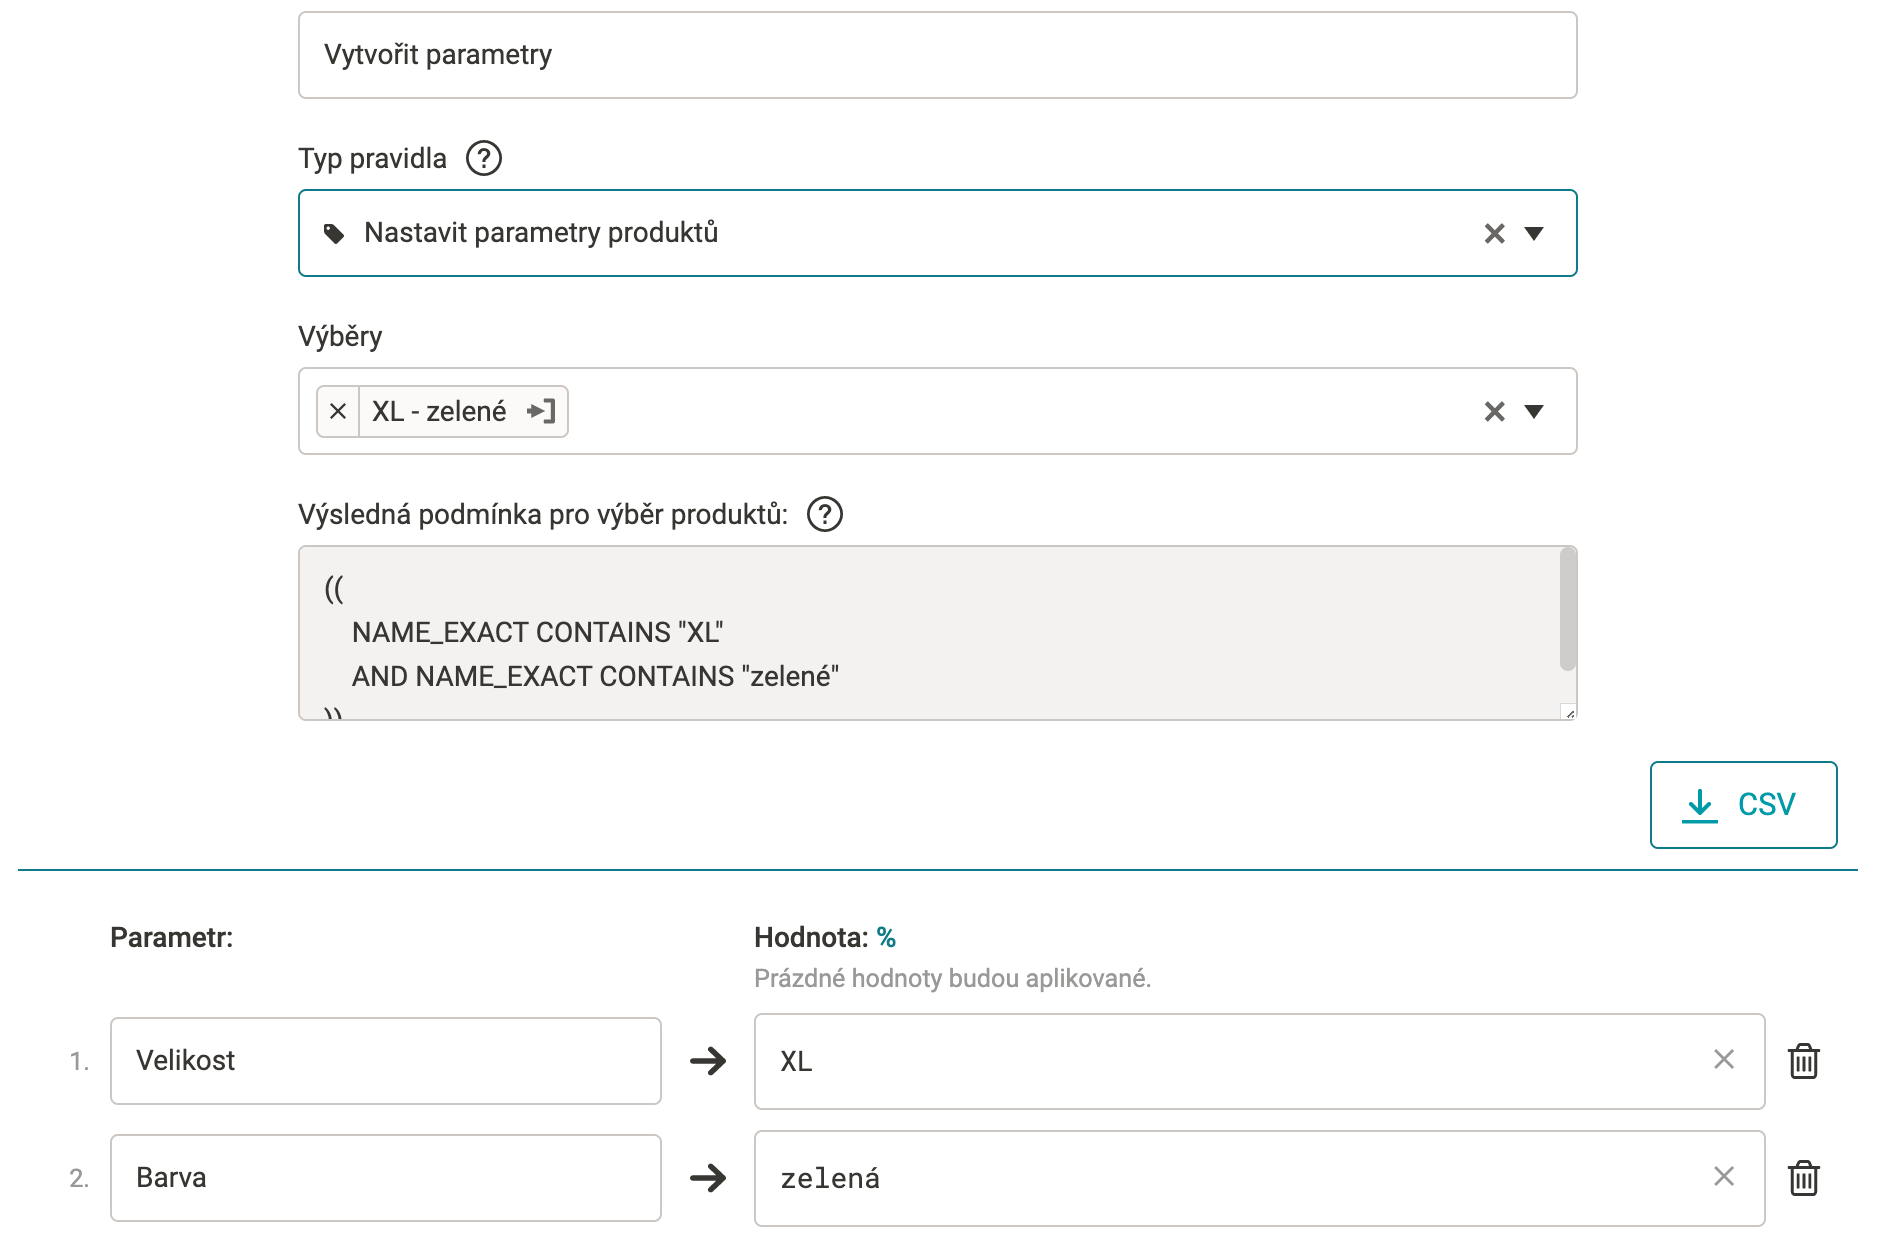Delete the Velikost parameter row
This screenshot has height=1238, width=1886.
click(1803, 1061)
